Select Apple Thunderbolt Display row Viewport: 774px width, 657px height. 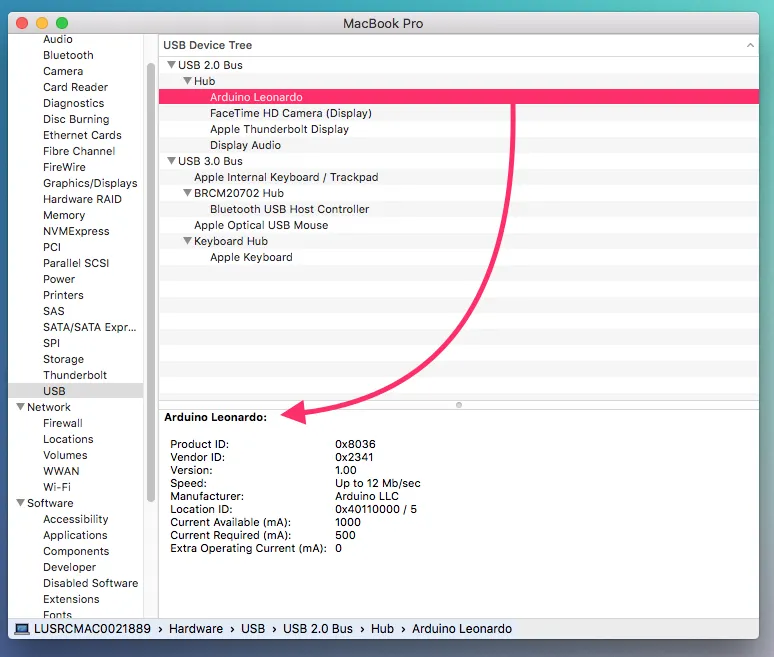(459, 129)
